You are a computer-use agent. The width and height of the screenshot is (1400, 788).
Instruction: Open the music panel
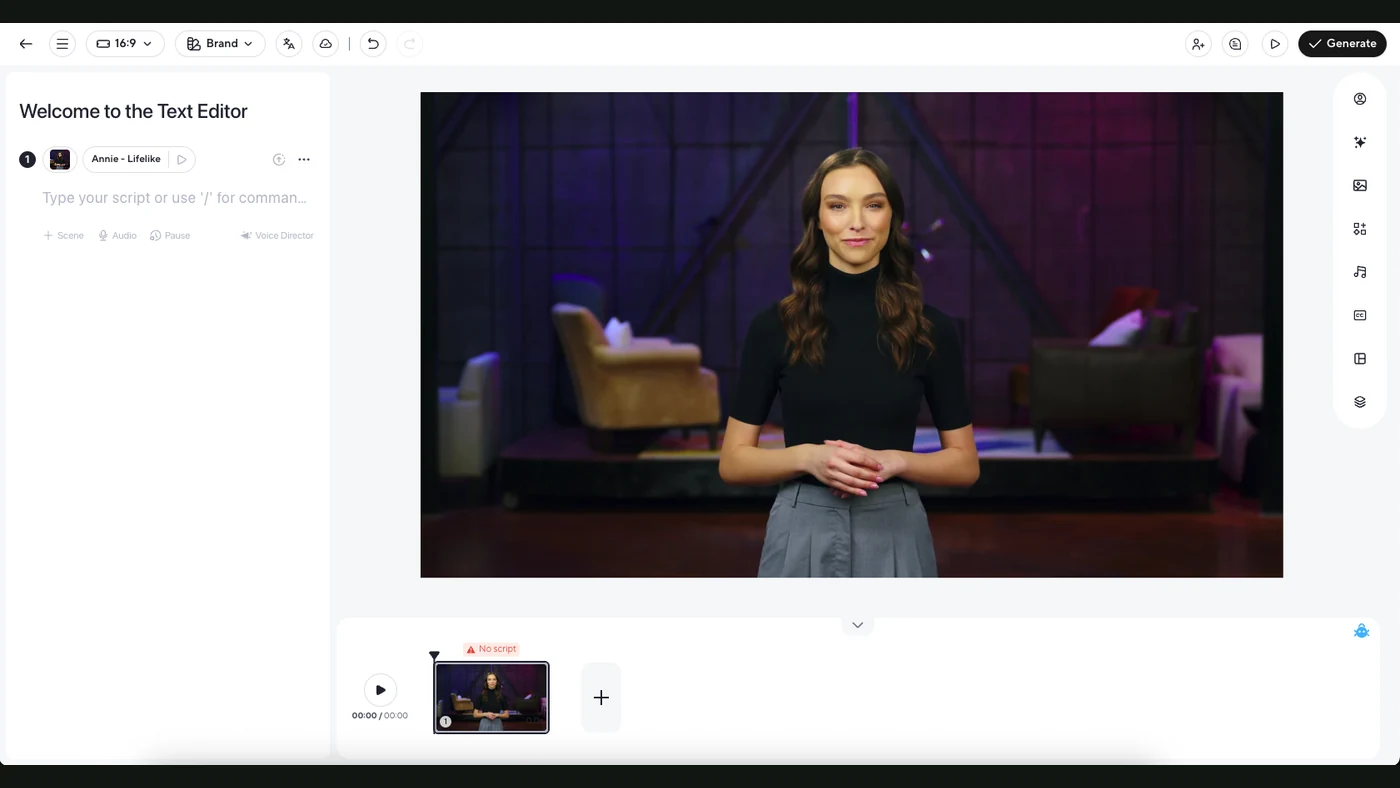click(x=1360, y=272)
